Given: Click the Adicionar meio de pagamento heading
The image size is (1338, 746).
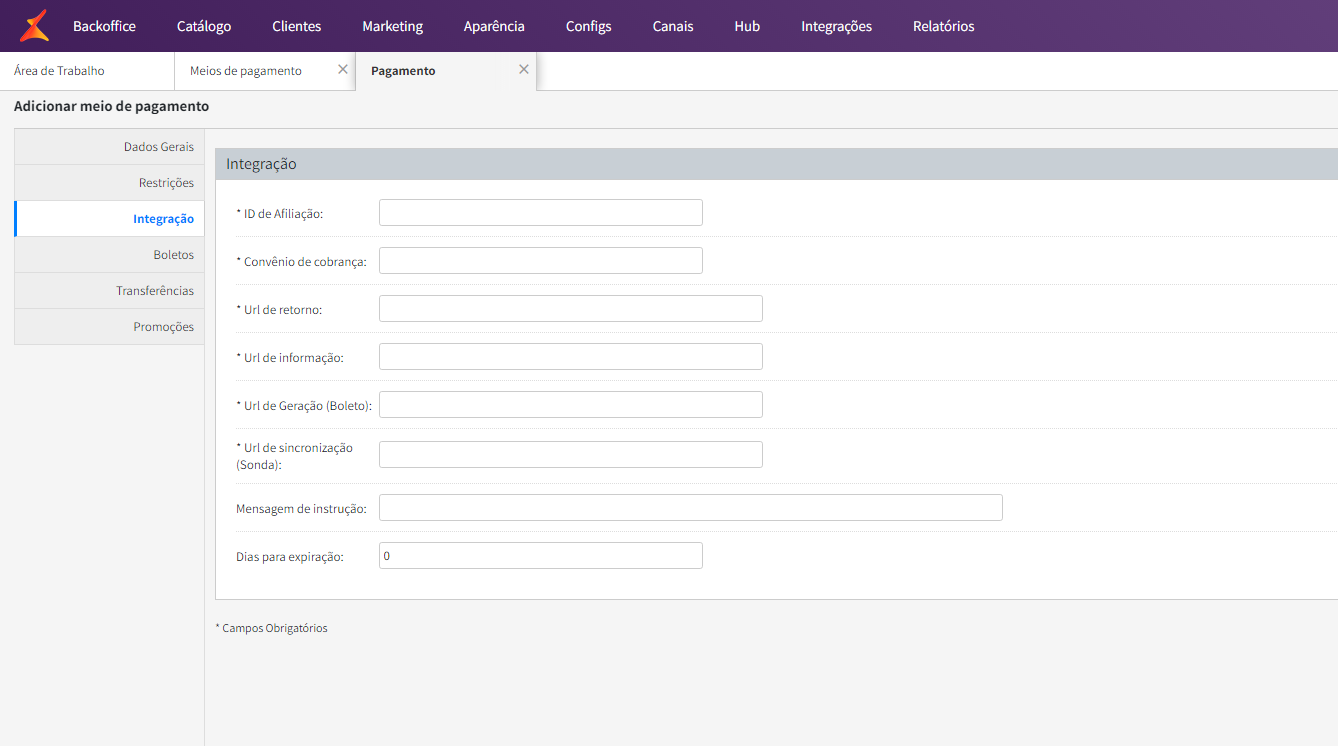Looking at the screenshot, I should pyautogui.click(x=112, y=106).
